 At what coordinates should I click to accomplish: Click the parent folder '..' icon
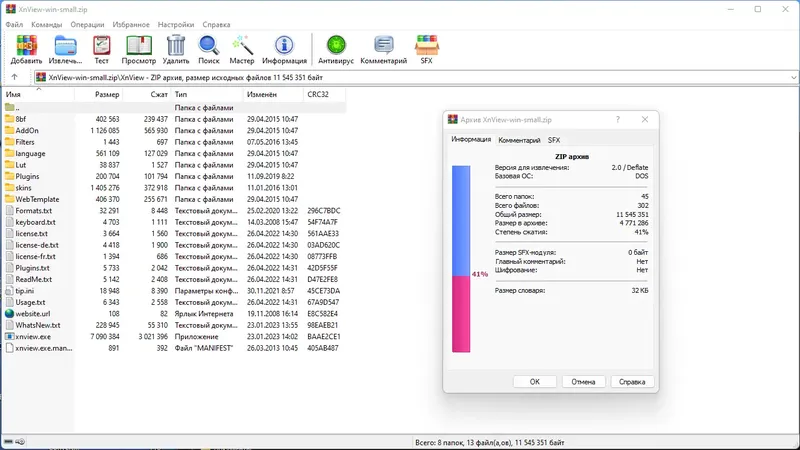[10, 108]
